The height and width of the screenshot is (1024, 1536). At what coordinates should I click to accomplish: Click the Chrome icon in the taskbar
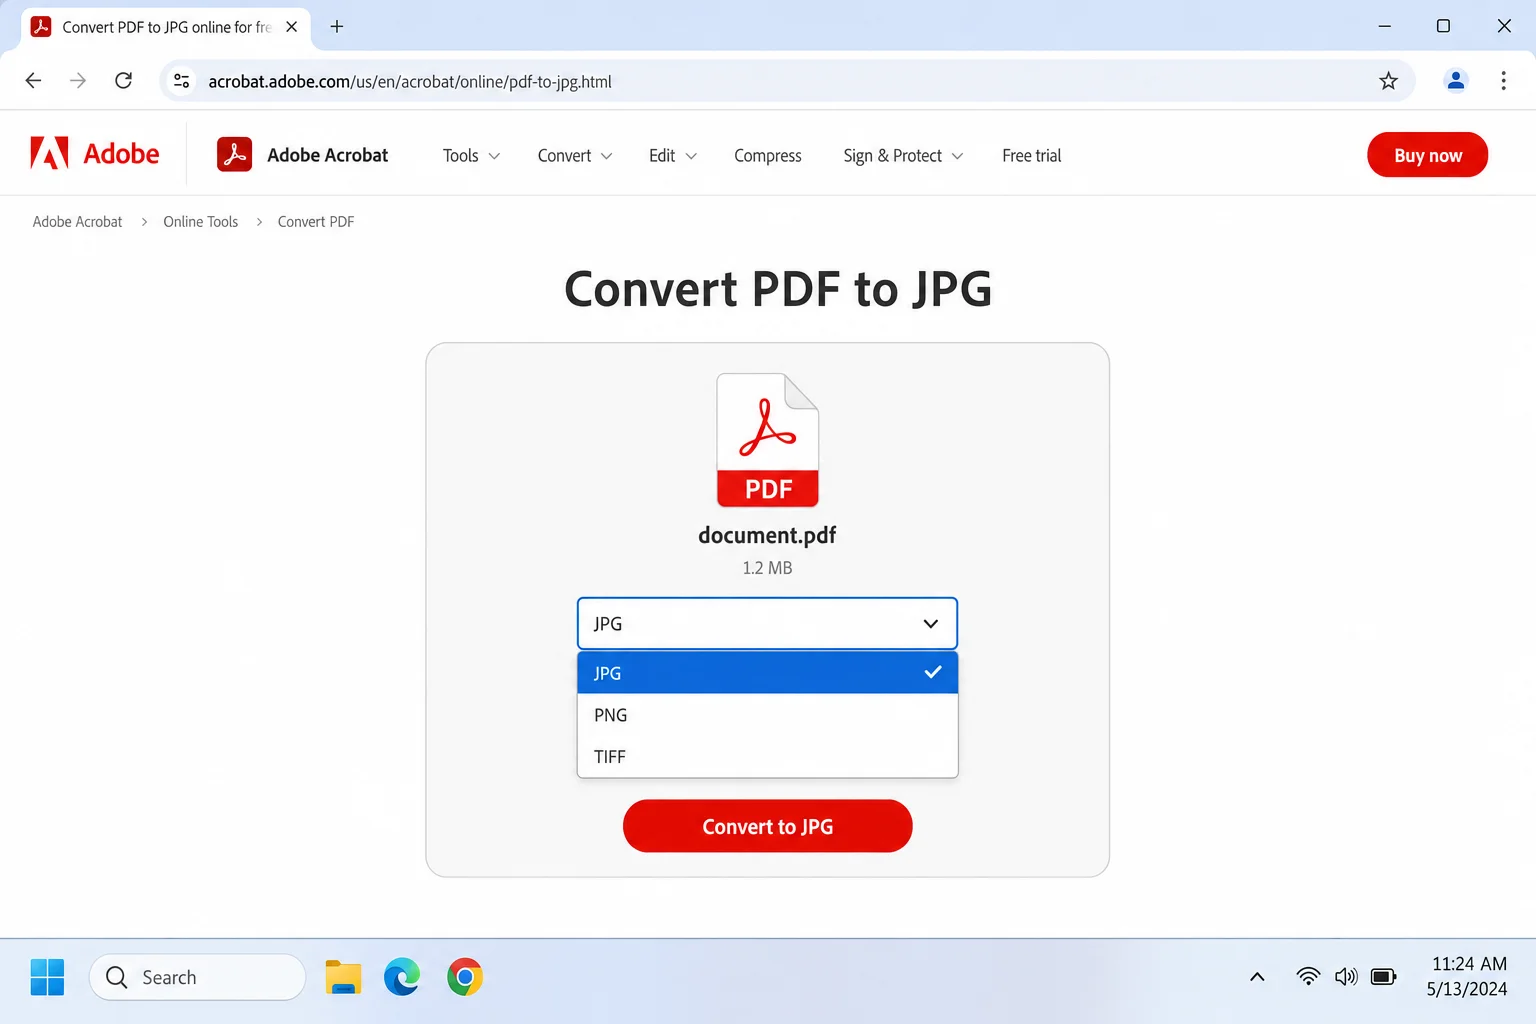tap(465, 977)
